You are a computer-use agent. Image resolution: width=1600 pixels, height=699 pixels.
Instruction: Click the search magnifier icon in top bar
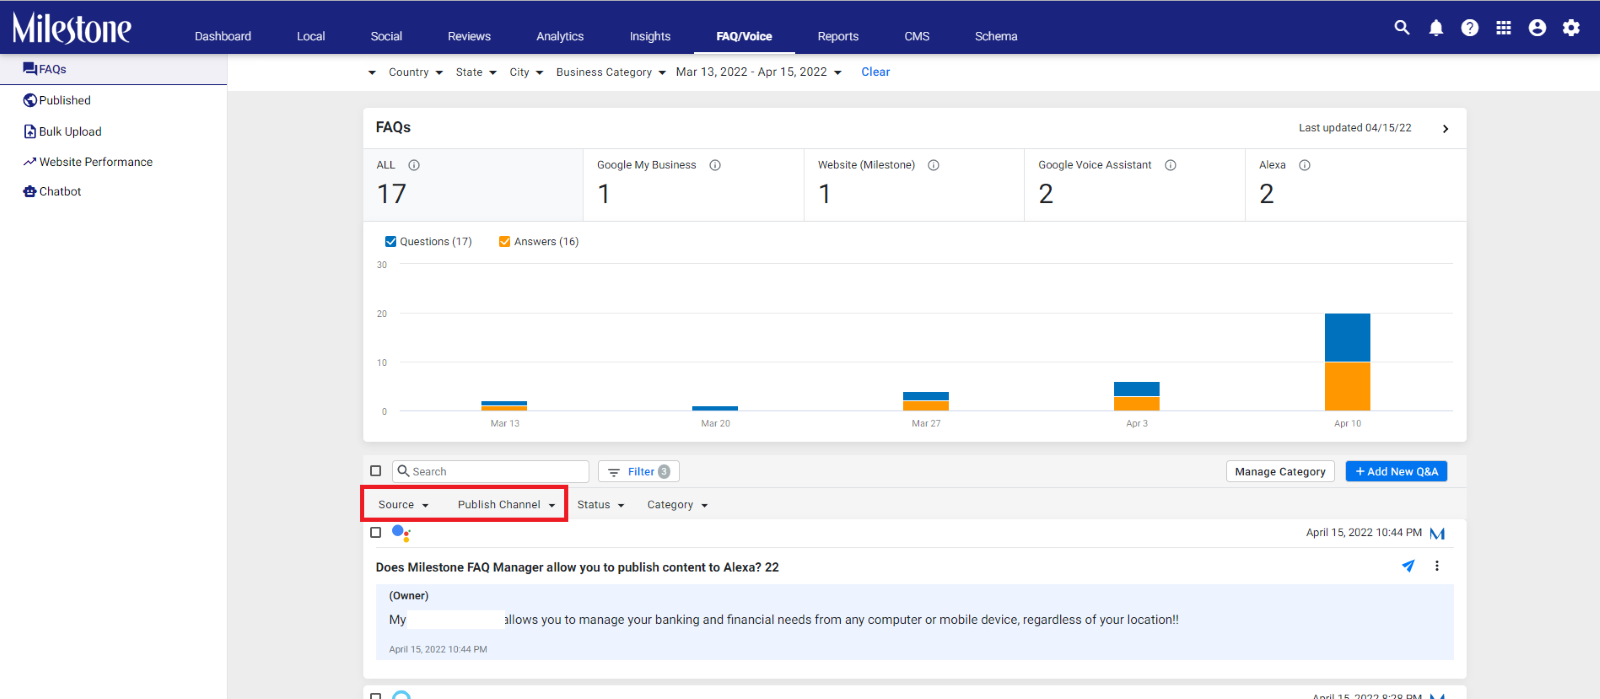pyautogui.click(x=1402, y=28)
